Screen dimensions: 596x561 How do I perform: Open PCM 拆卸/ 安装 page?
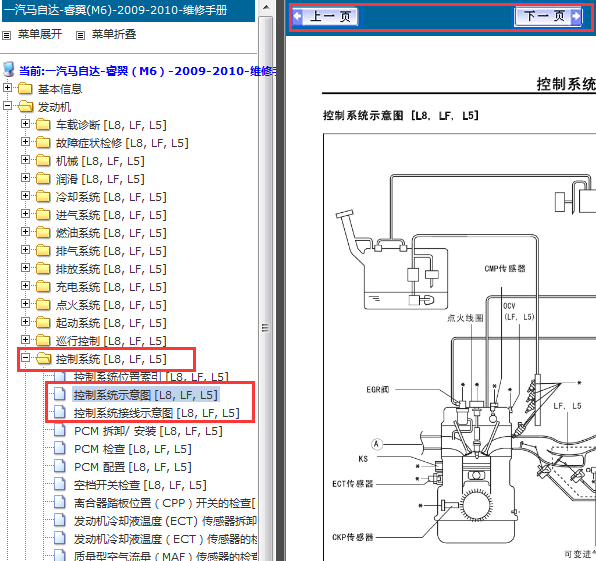tap(148, 431)
